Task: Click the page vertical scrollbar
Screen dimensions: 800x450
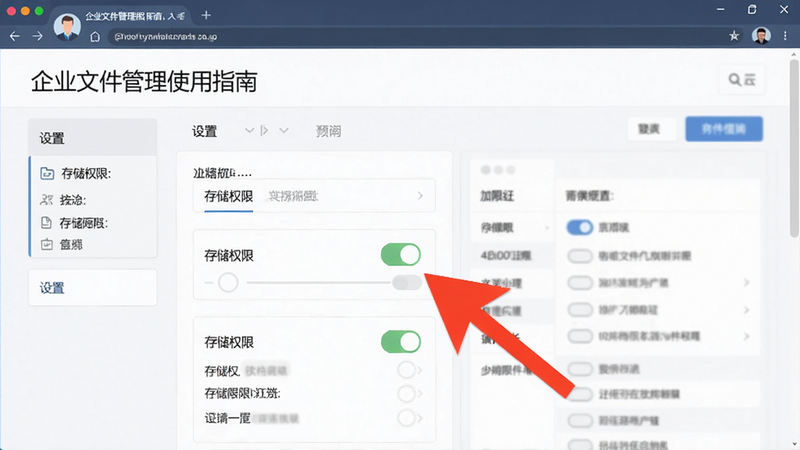Action: pyautogui.click(x=794, y=148)
